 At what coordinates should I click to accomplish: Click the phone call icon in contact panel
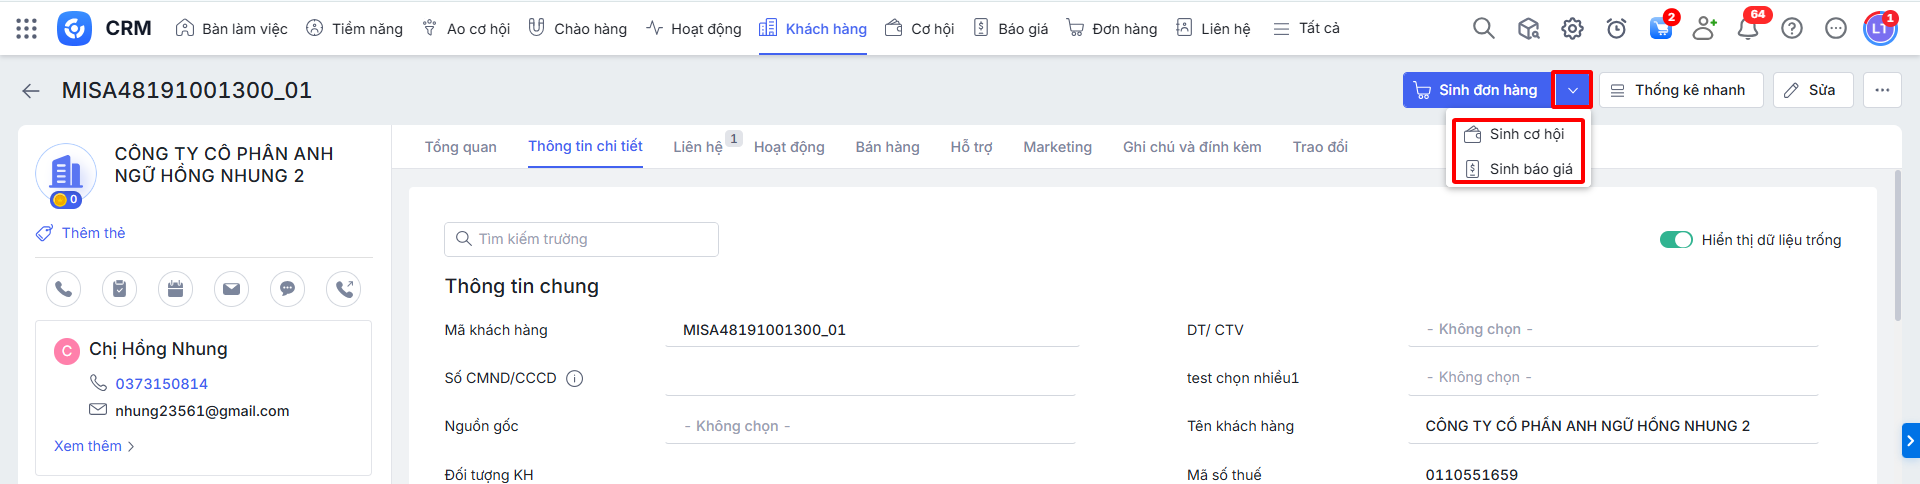63,289
